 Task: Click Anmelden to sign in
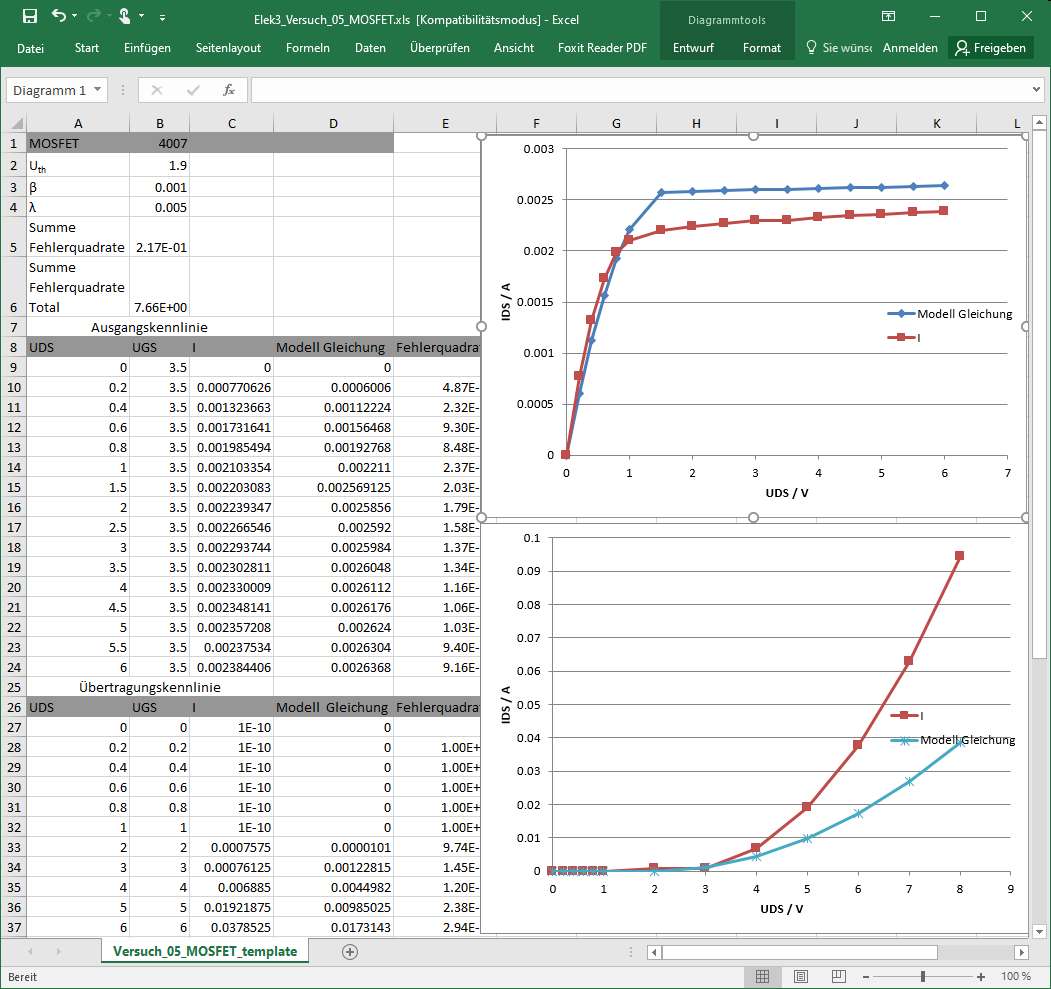(x=910, y=48)
